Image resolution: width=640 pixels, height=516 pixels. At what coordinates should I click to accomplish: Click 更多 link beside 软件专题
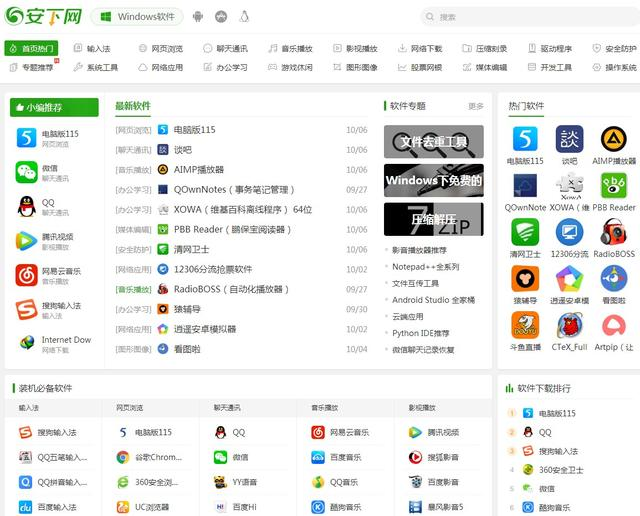click(x=475, y=106)
